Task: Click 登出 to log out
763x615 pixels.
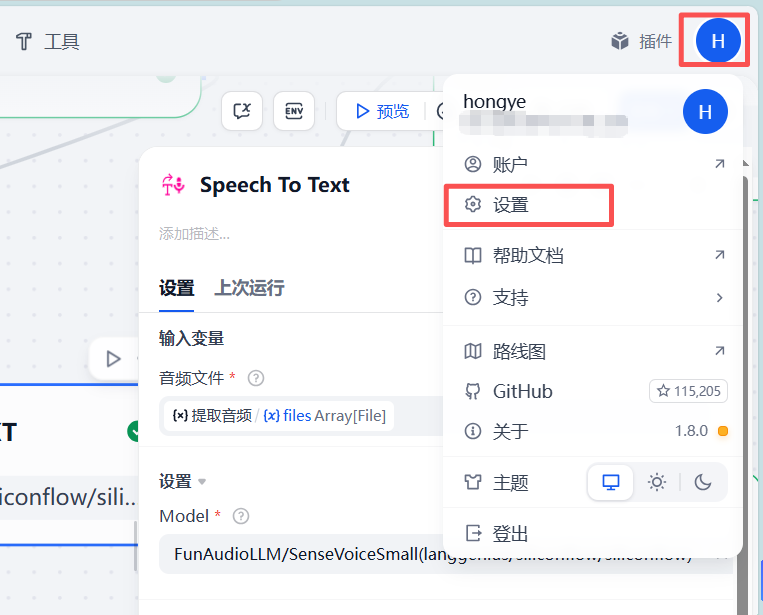Action: point(510,533)
